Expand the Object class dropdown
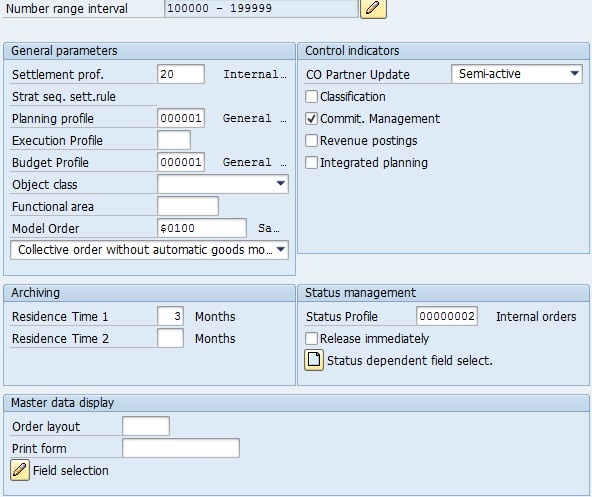Image resolution: width=592 pixels, height=497 pixels. coord(223,184)
